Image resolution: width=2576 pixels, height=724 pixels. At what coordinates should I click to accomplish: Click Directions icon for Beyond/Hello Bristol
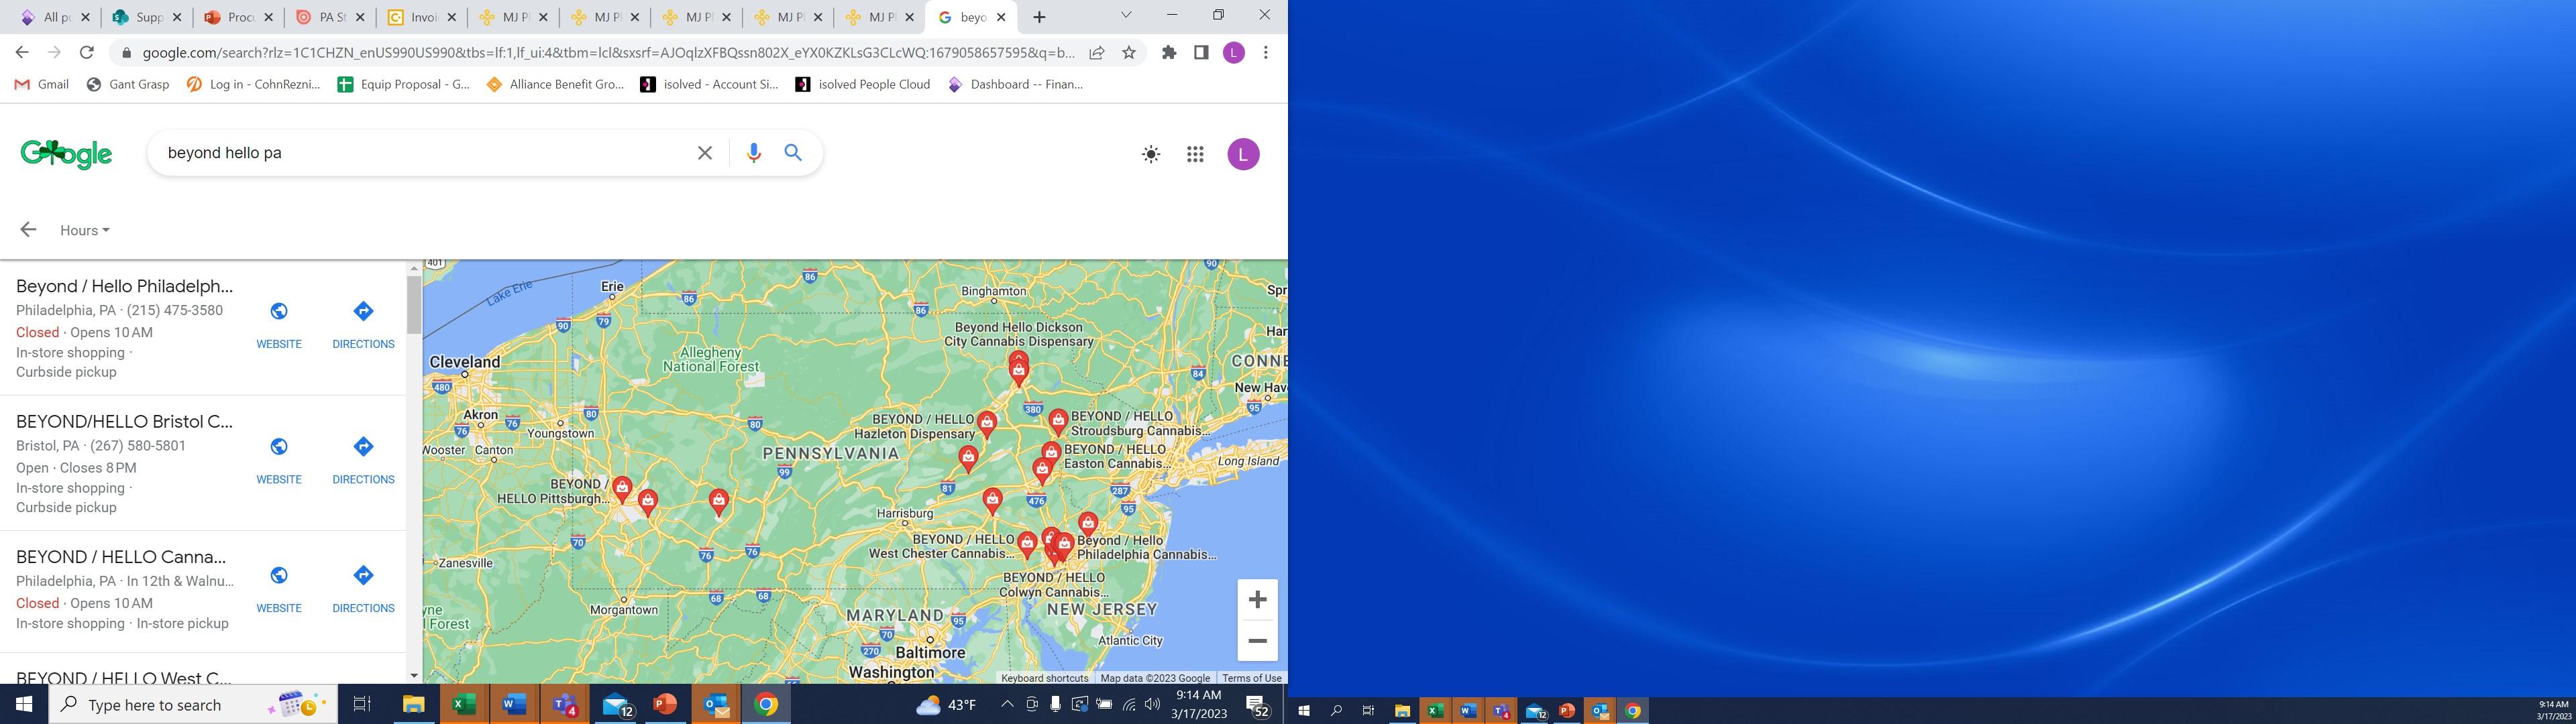tap(363, 447)
